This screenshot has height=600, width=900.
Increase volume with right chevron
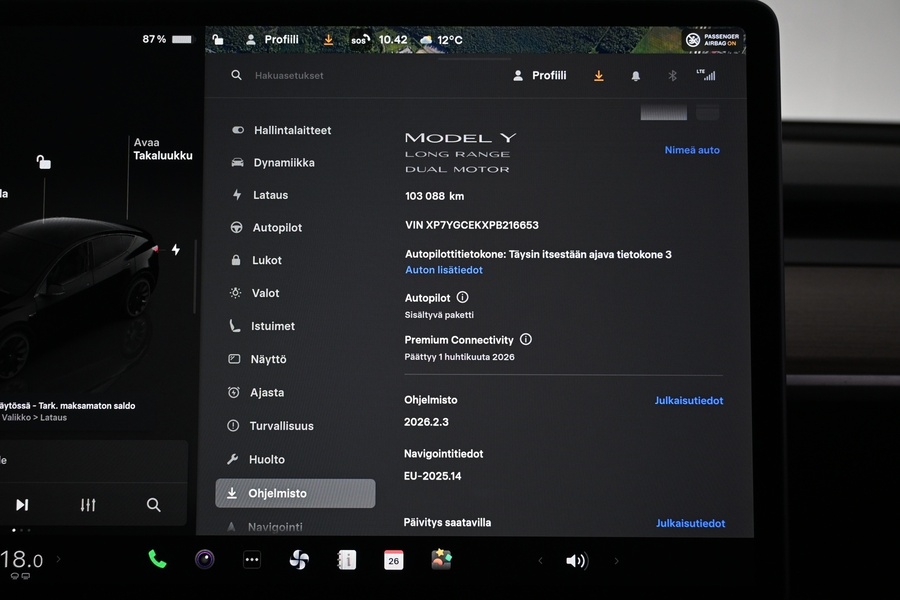click(616, 561)
